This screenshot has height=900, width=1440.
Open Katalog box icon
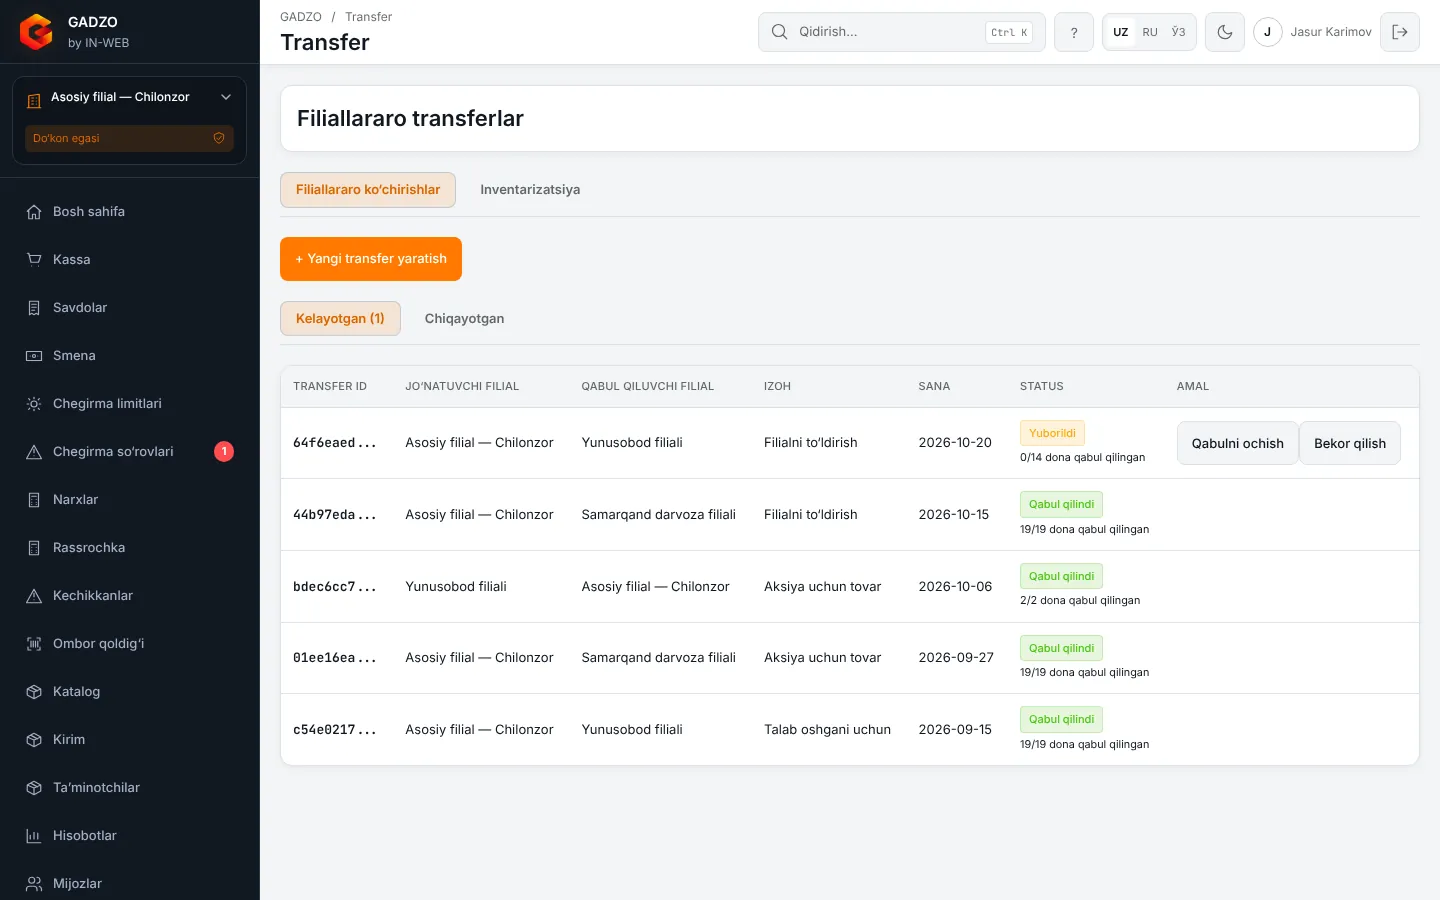click(x=34, y=692)
